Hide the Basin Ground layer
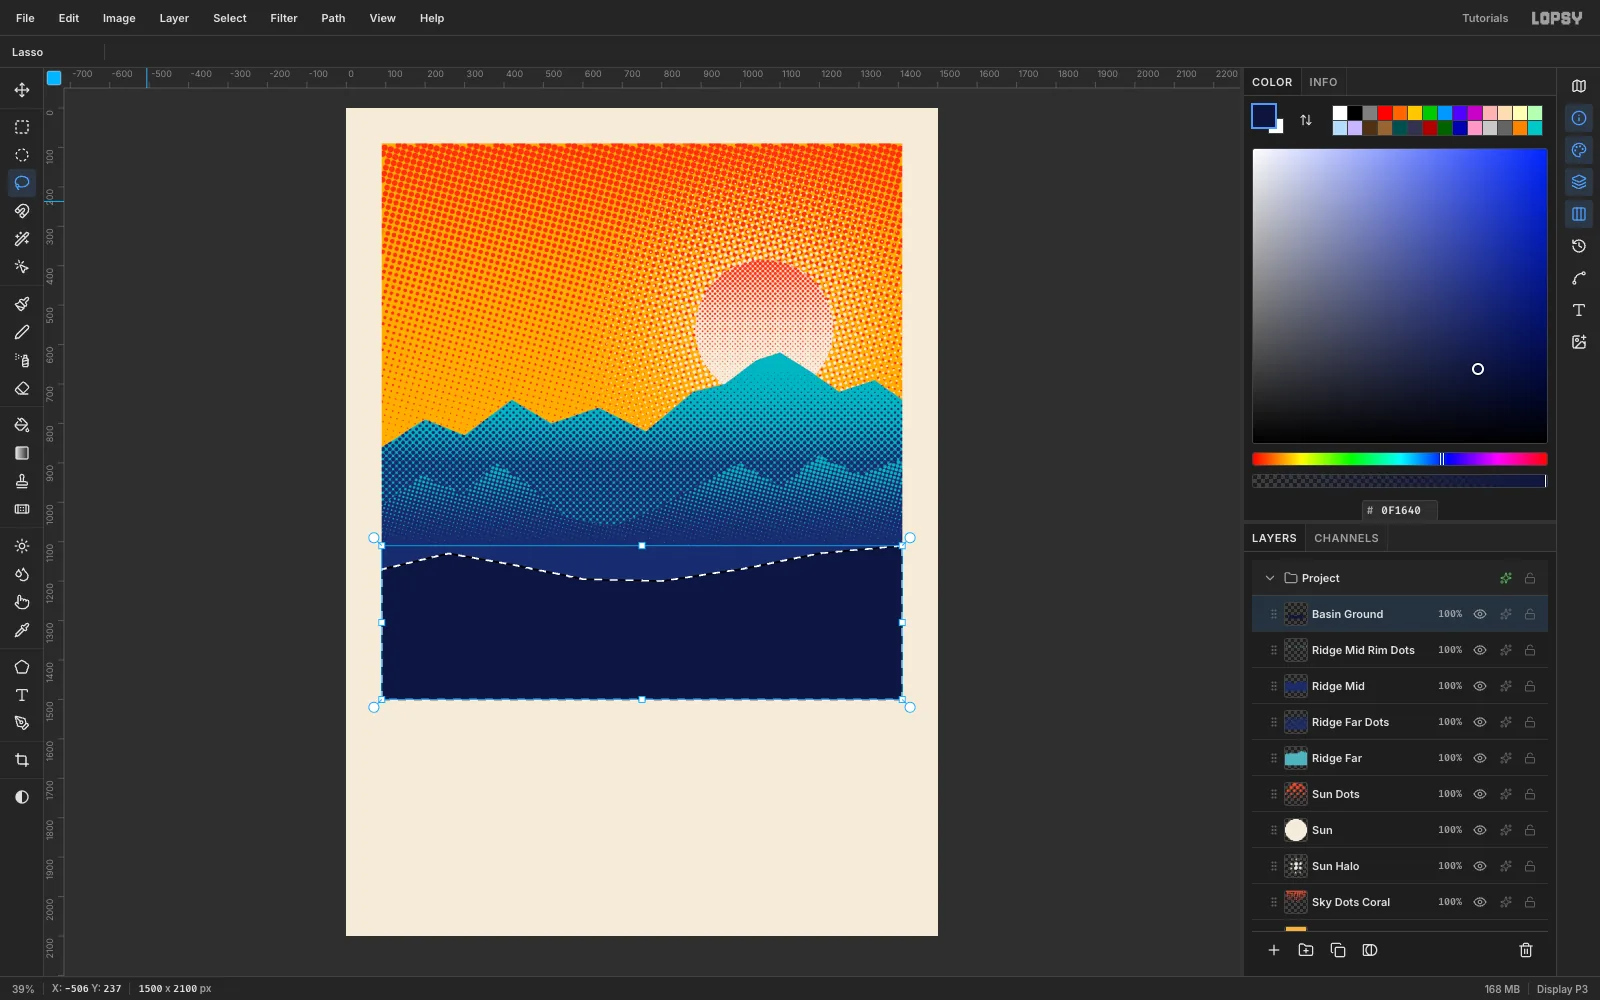The width and height of the screenshot is (1600, 1000). (x=1480, y=614)
